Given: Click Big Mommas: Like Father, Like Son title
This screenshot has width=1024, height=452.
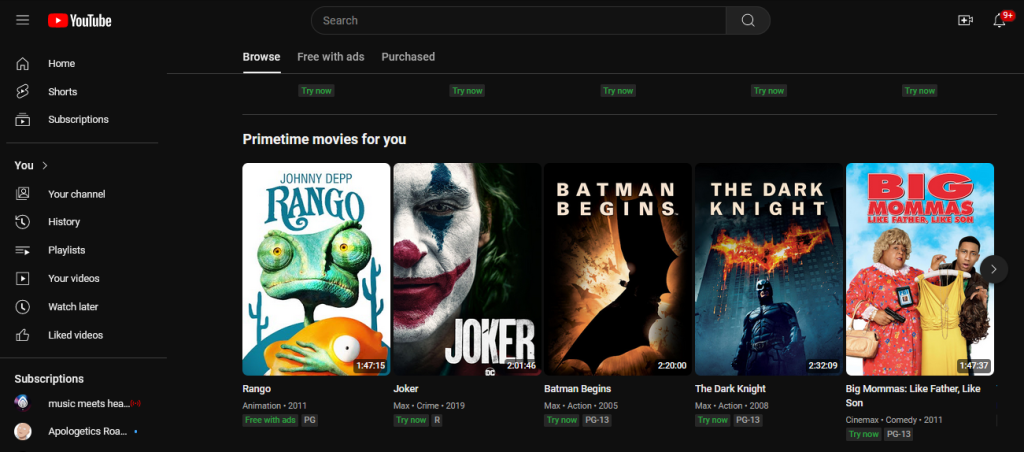Looking at the screenshot, I should [913, 396].
